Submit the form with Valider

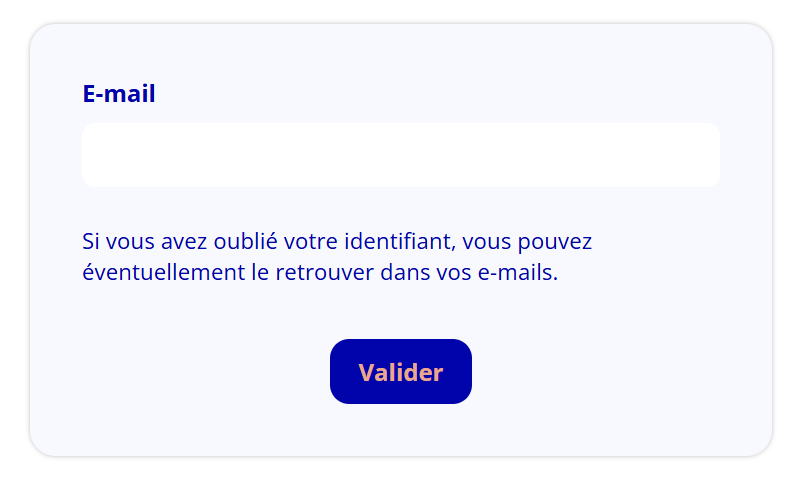coord(400,372)
